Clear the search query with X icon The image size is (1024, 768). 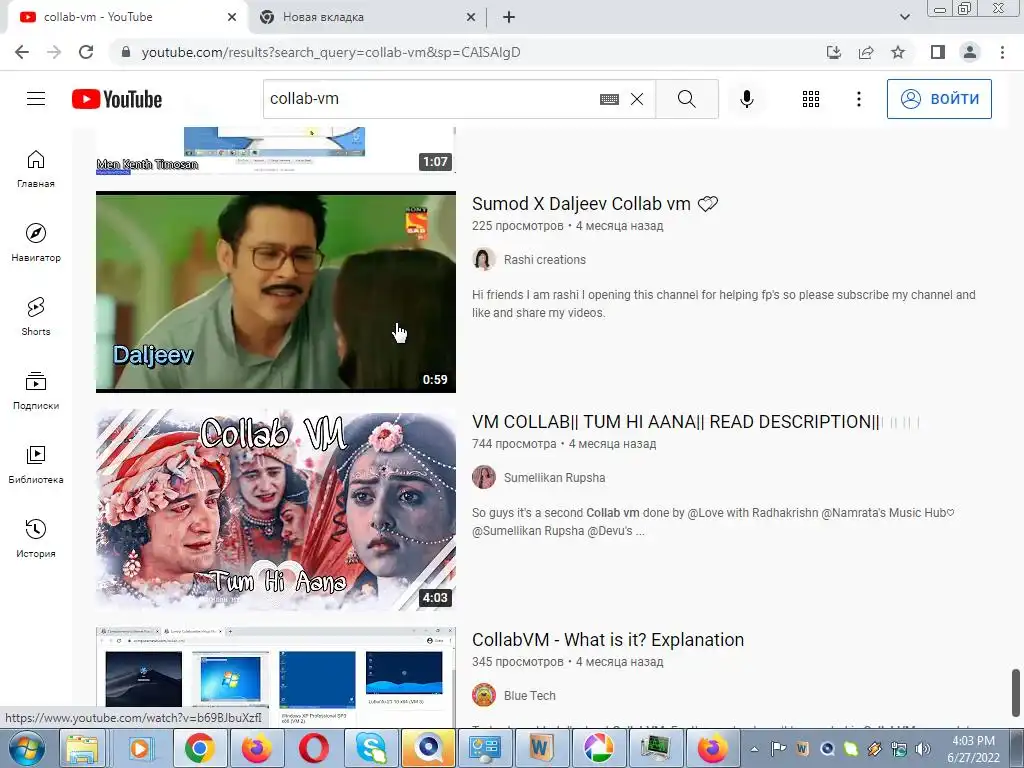point(637,99)
